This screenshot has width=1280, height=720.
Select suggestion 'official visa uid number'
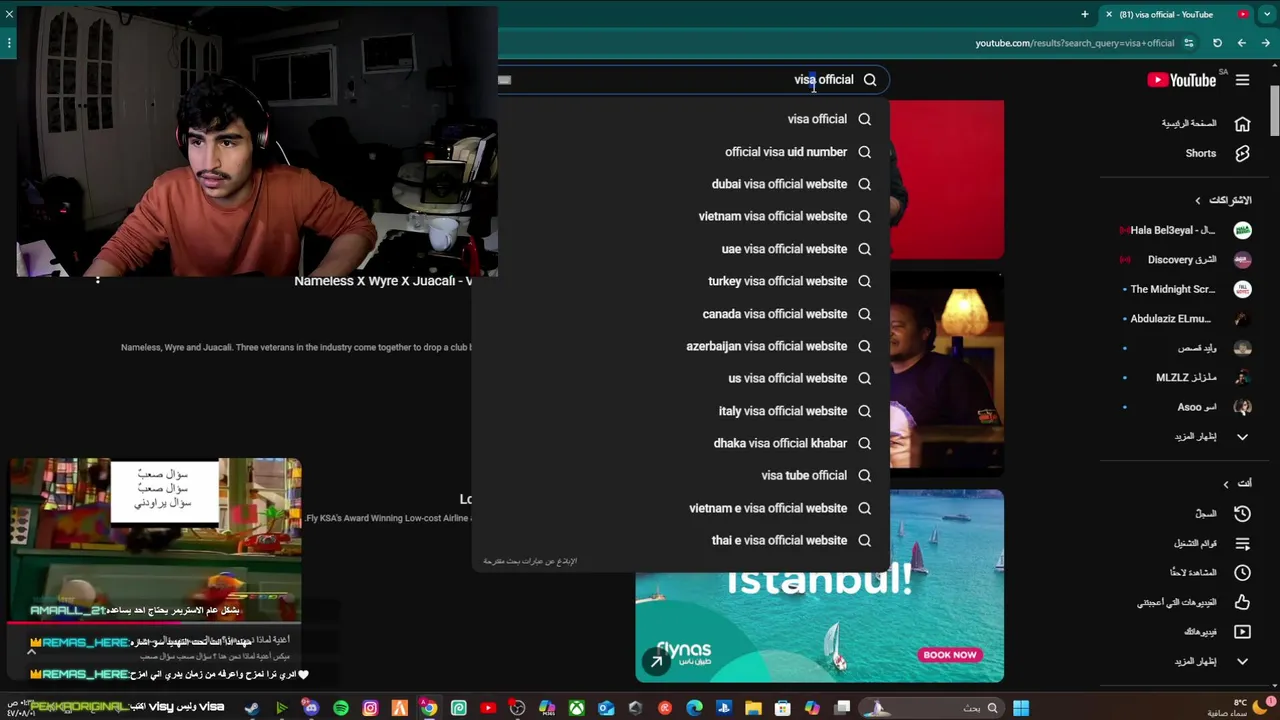click(680, 152)
